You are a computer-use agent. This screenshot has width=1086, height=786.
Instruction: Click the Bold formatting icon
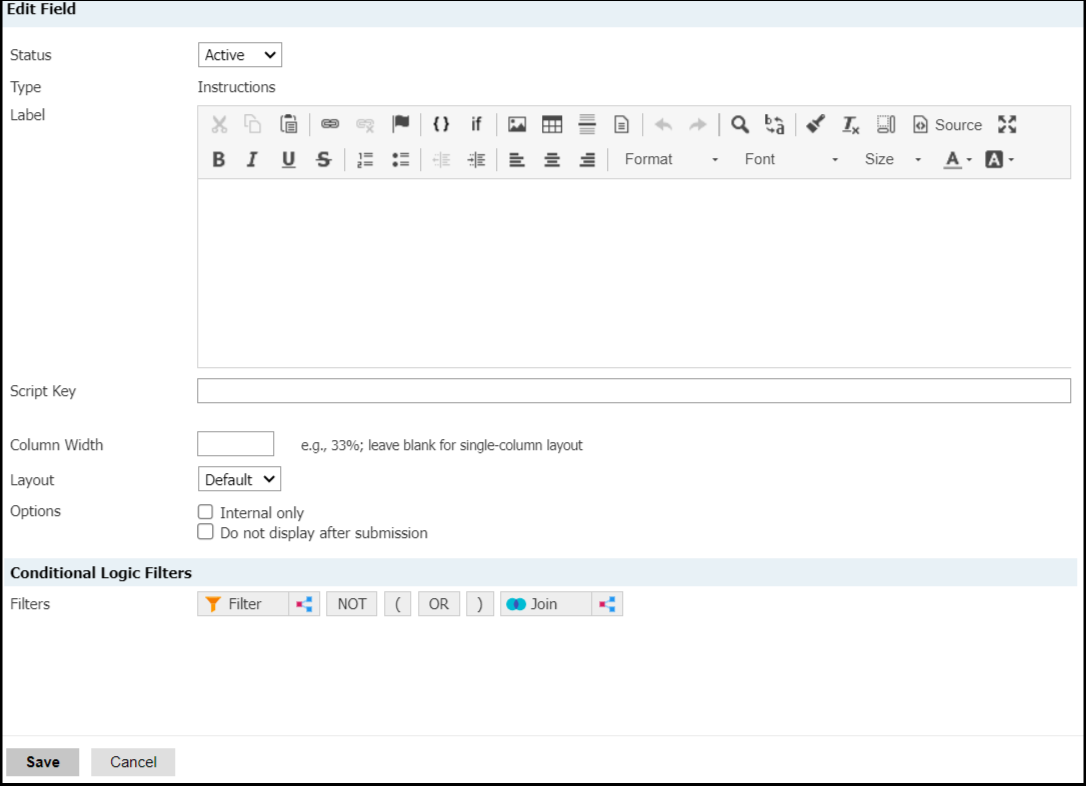219,160
